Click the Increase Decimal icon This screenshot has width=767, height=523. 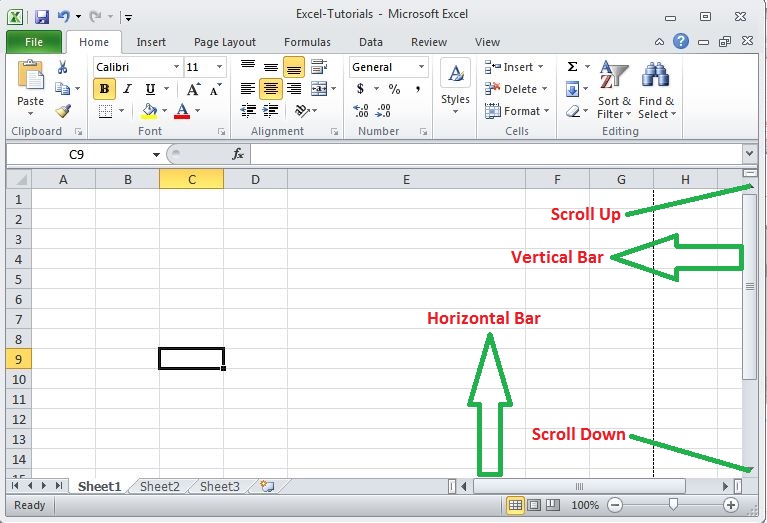[361, 111]
